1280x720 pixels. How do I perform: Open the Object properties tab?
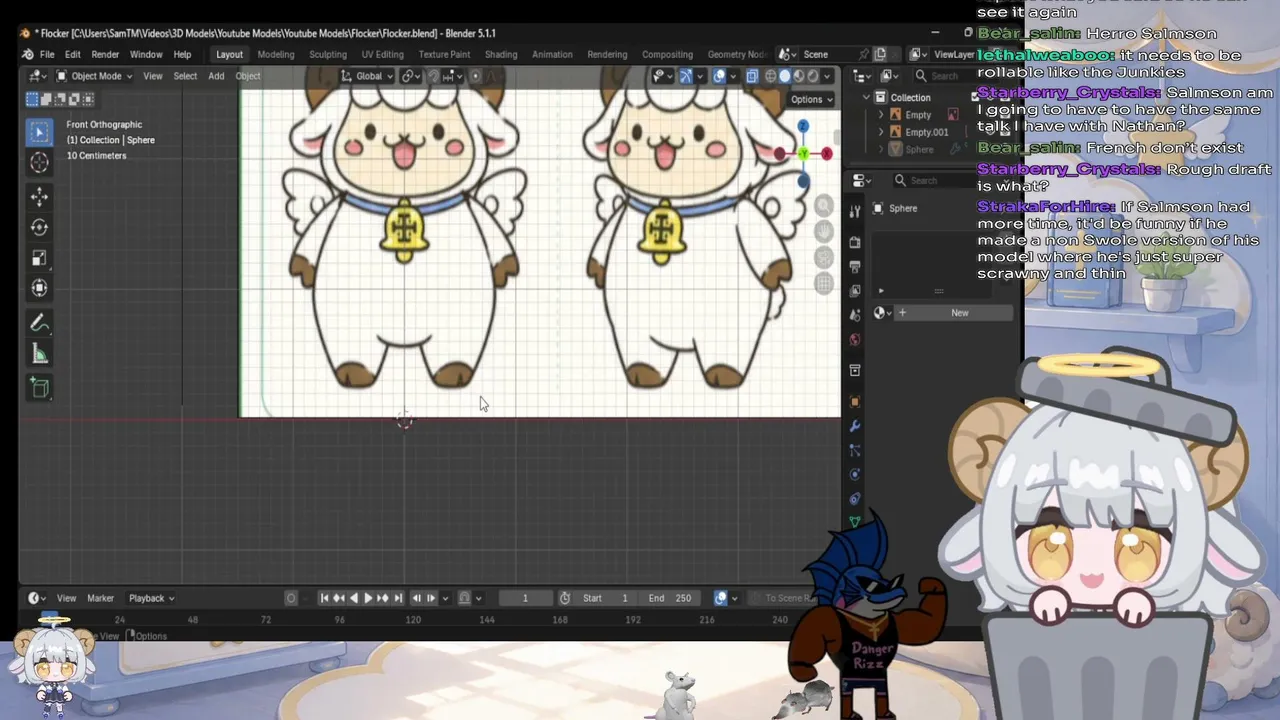(x=855, y=402)
